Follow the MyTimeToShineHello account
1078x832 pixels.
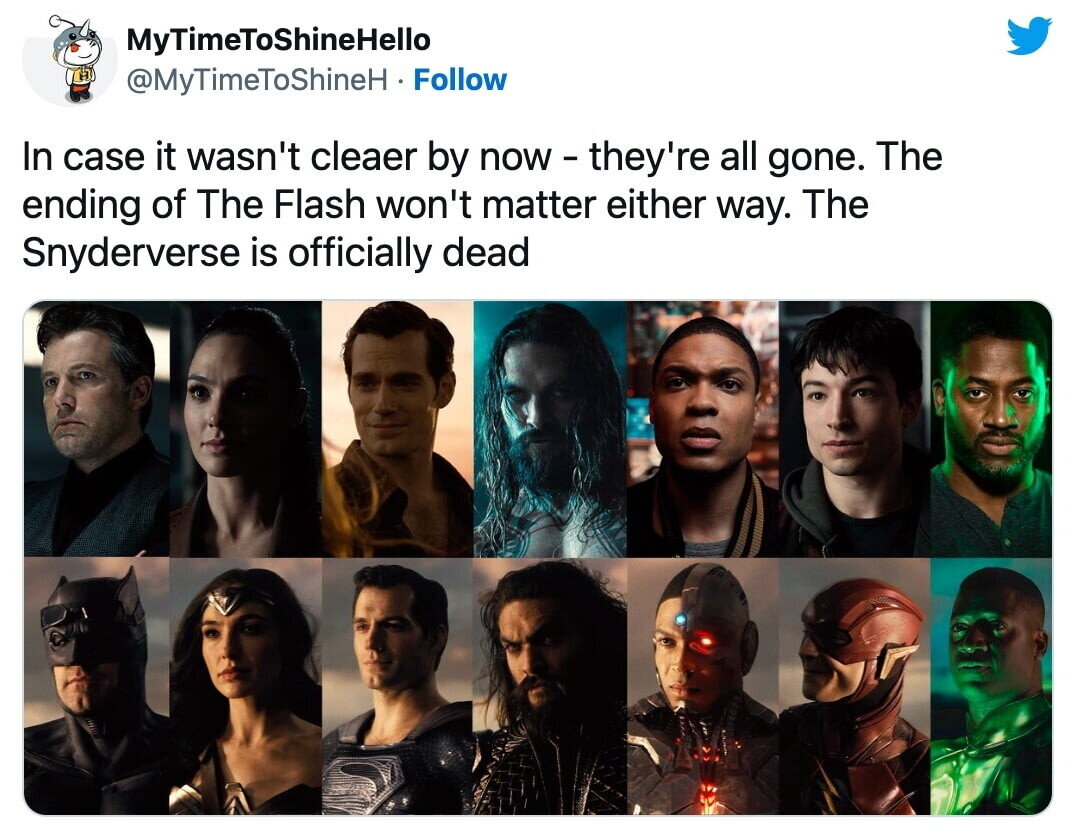[x=460, y=80]
